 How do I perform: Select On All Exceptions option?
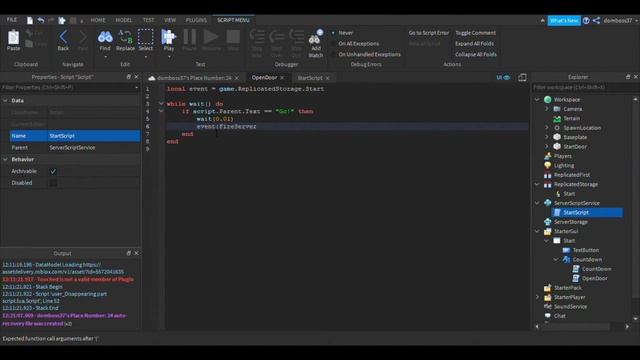[358, 44]
